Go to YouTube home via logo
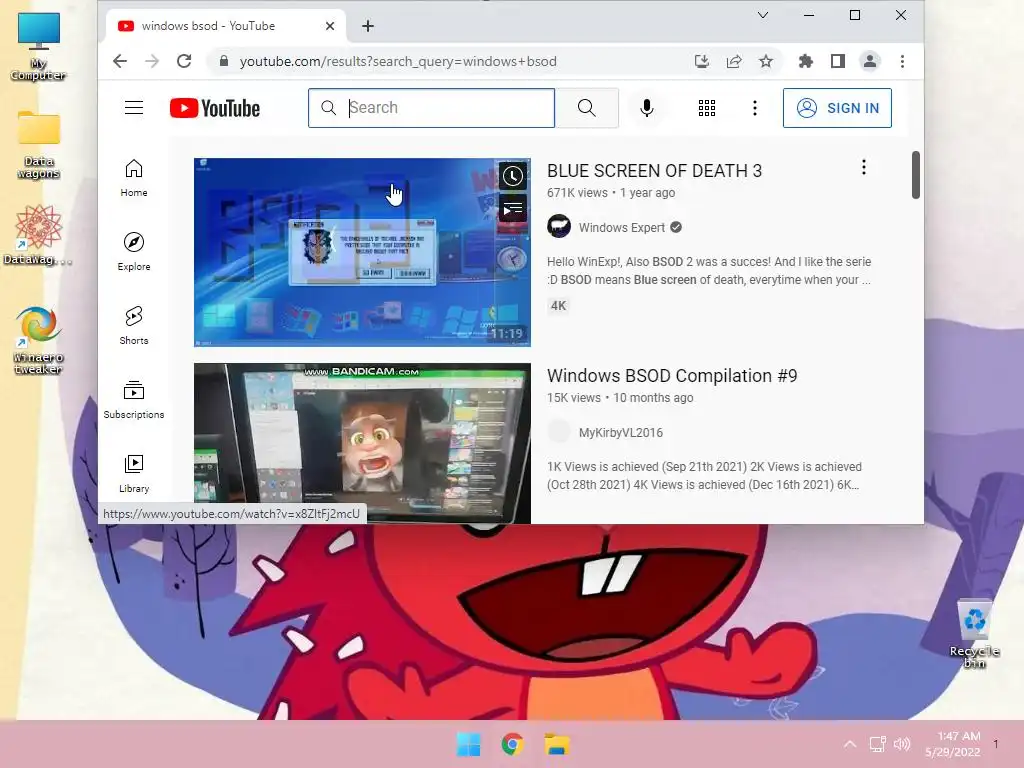Screen dimensions: 1024x768 tap(215, 108)
